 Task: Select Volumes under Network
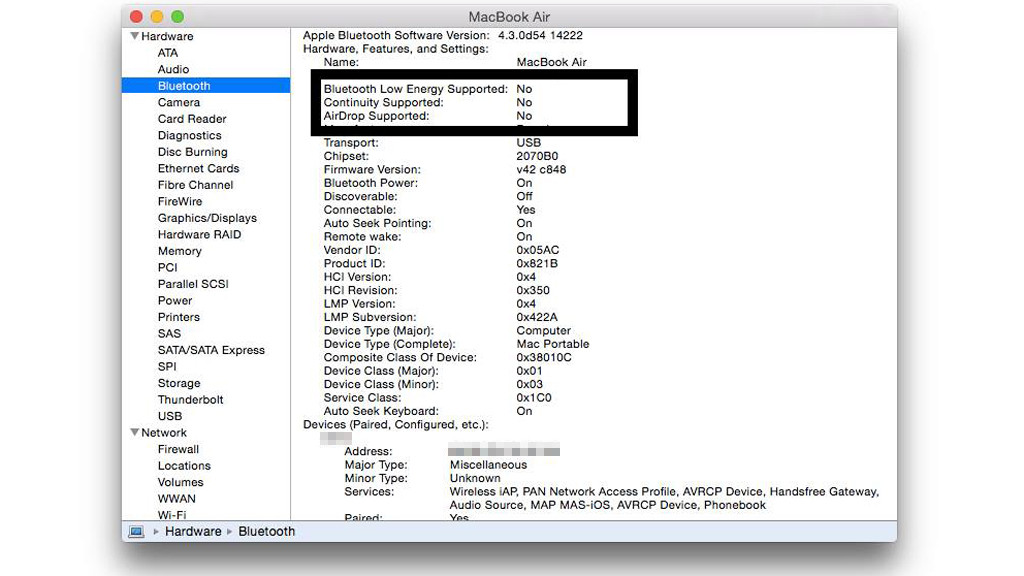(181, 482)
